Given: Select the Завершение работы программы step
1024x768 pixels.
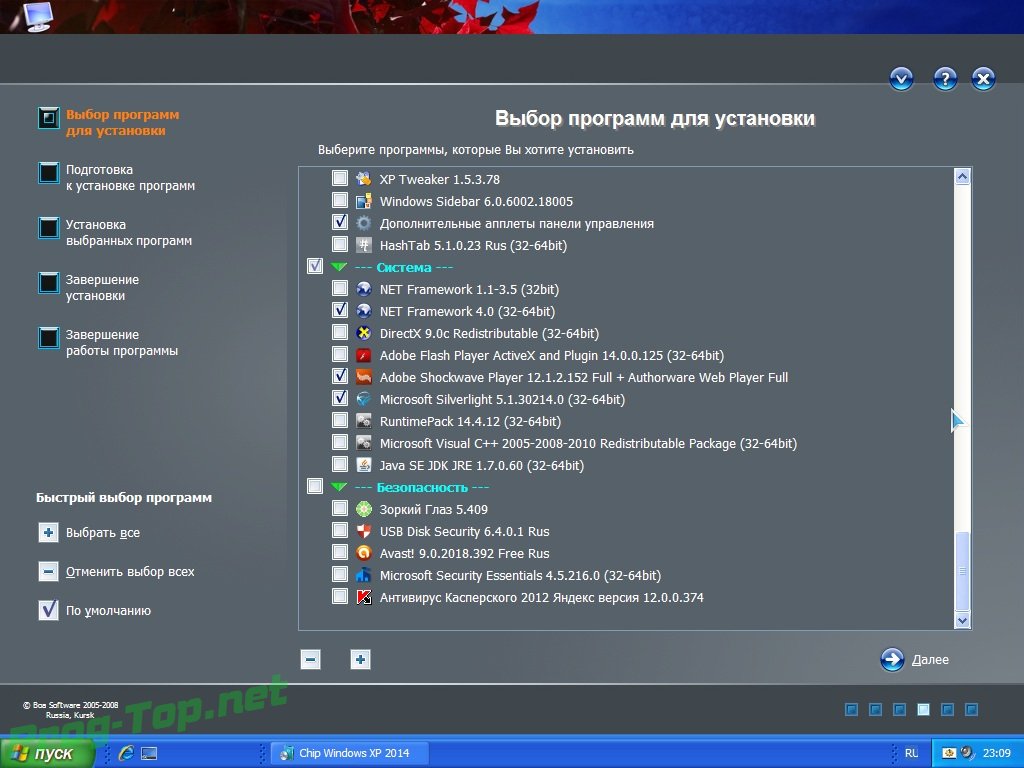Looking at the screenshot, I should click(x=108, y=342).
